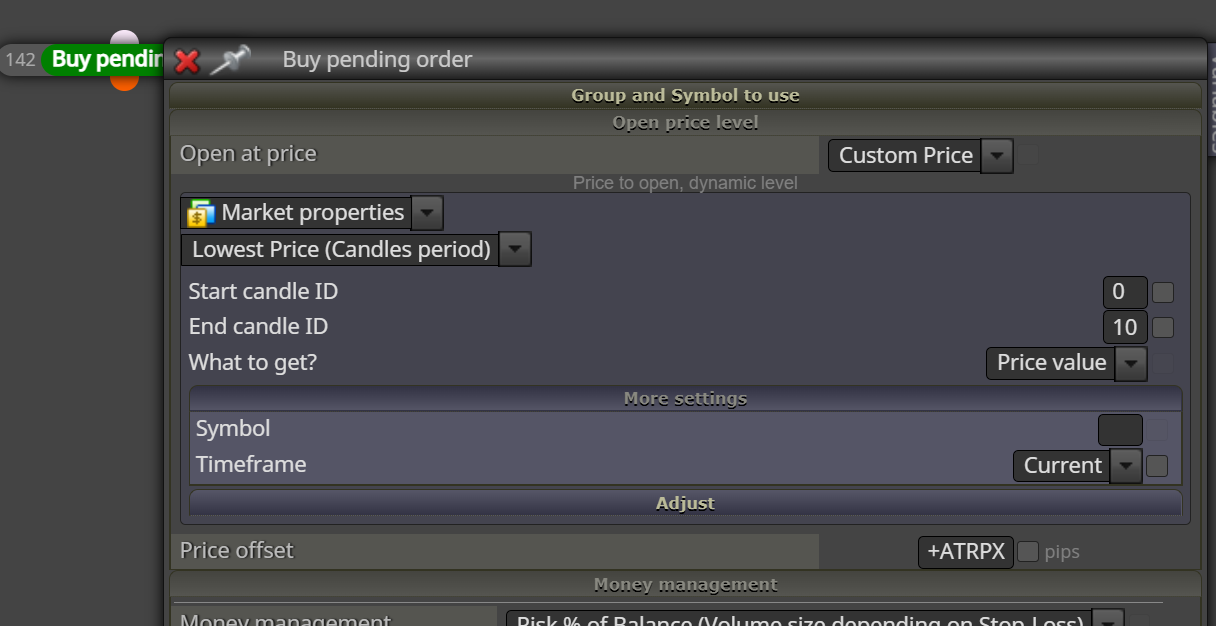1216x626 pixels.
Task: Open the Market properties dropdown arrow
Action: pos(427,213)
